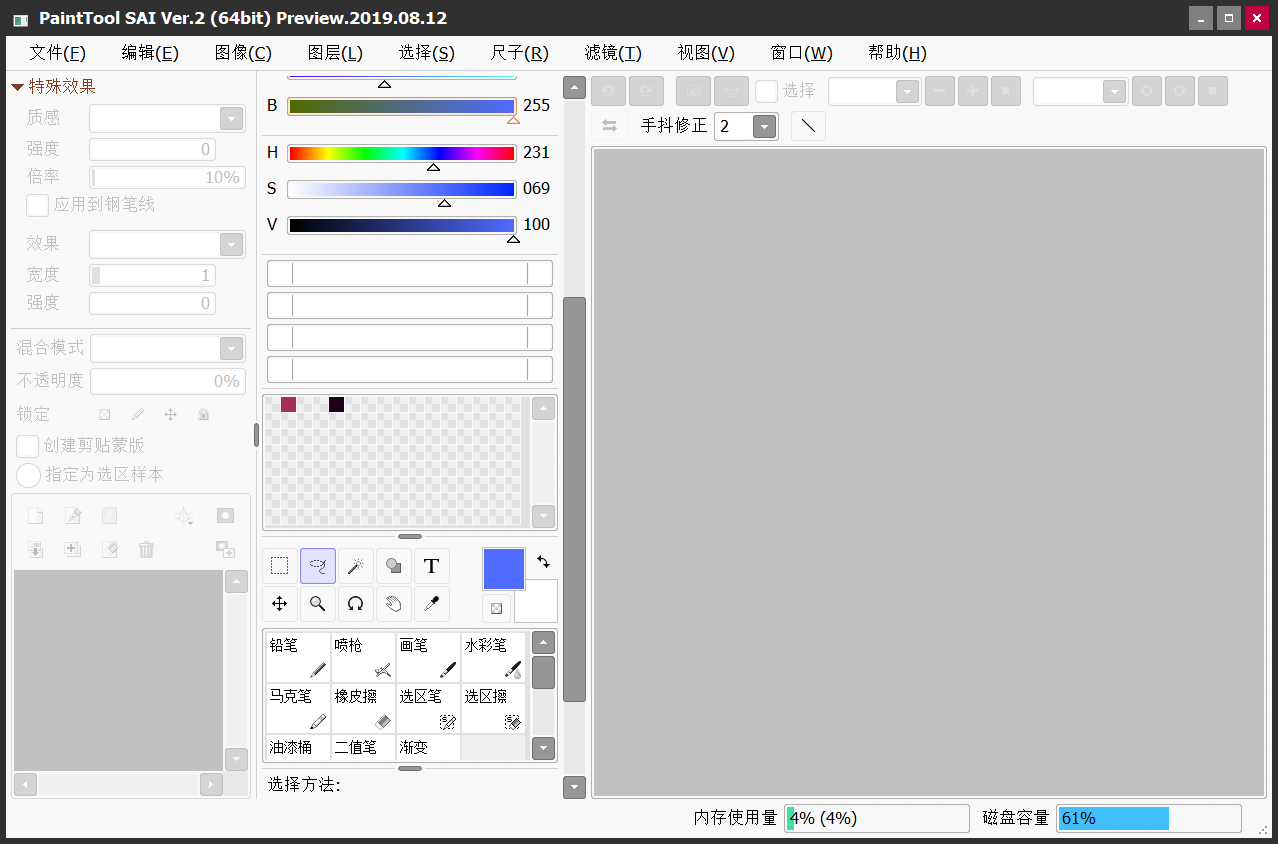Screen dimensions: 1278x844
Task: Click the blue foreground color swatch
Action: (504, 569)
